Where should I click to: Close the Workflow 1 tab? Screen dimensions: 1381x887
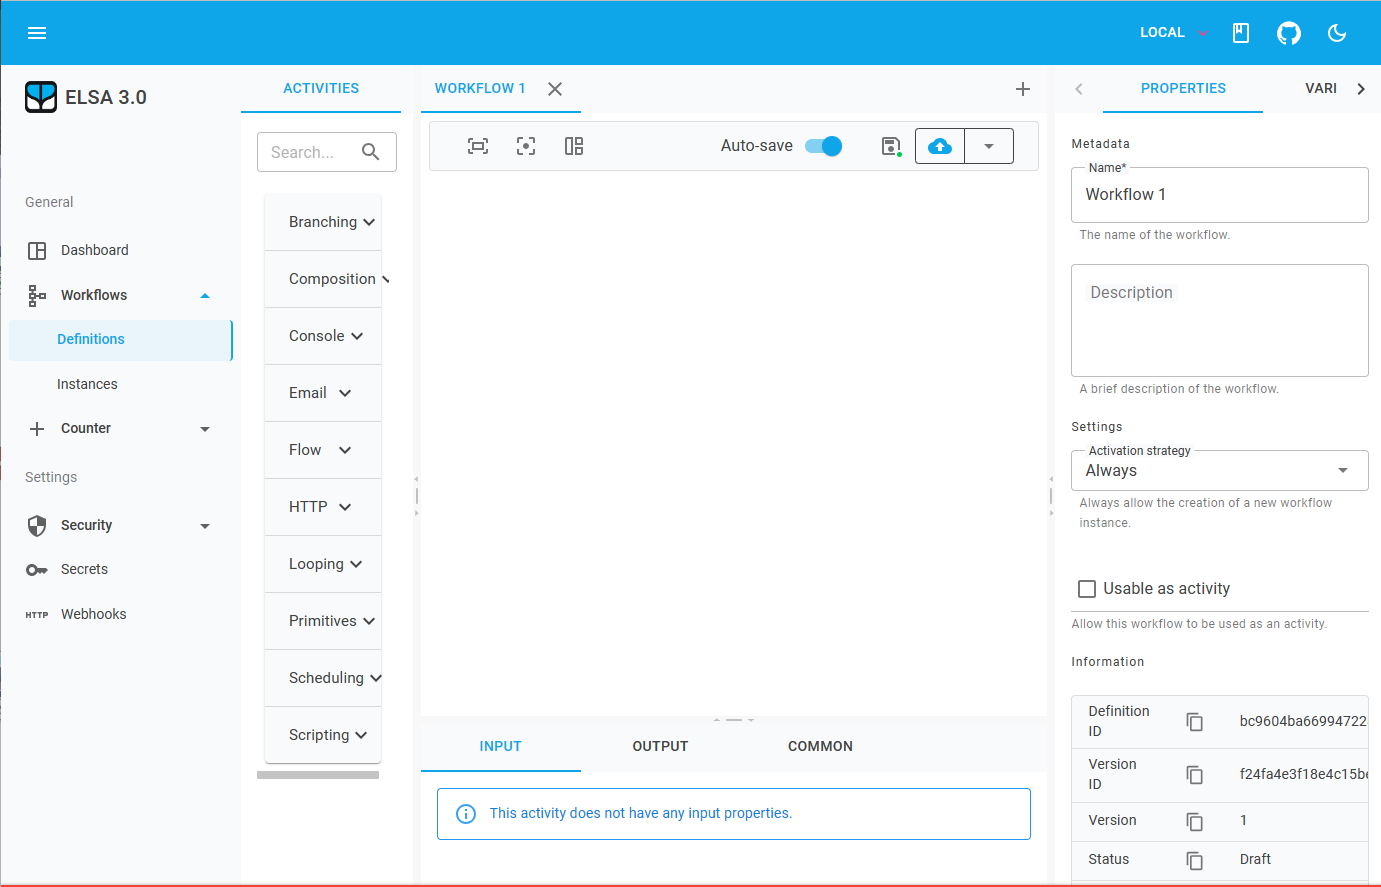point(555,89)
